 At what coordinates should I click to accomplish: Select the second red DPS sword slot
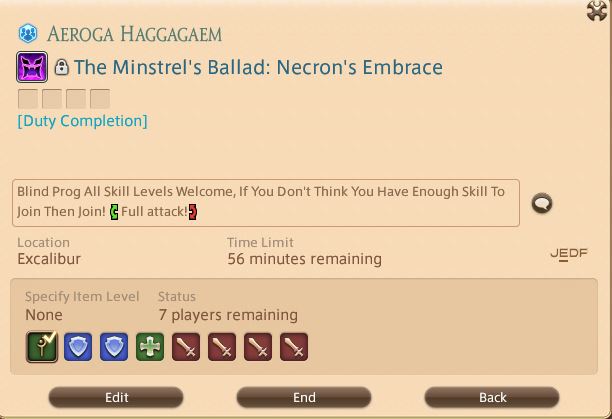click(222, 347)
